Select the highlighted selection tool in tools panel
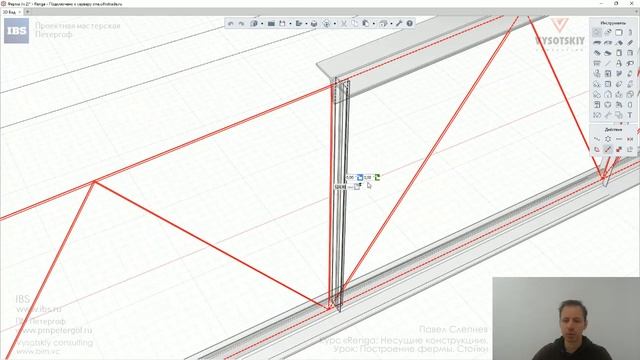 (597, 32)
